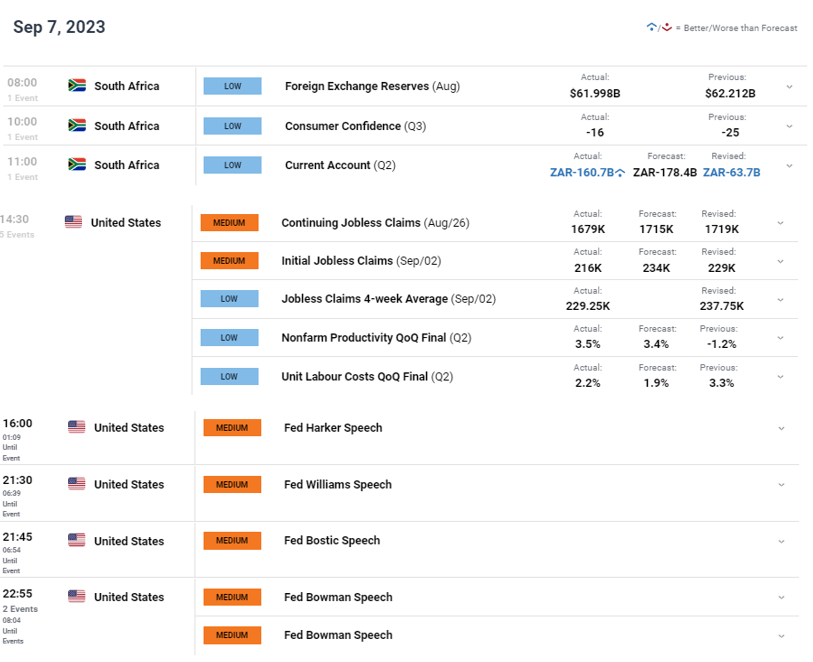Click US flag in the 21:45 Bostic row
This screenshot has width=813, height=662.
pyautogui.click(x=77, y=541)
